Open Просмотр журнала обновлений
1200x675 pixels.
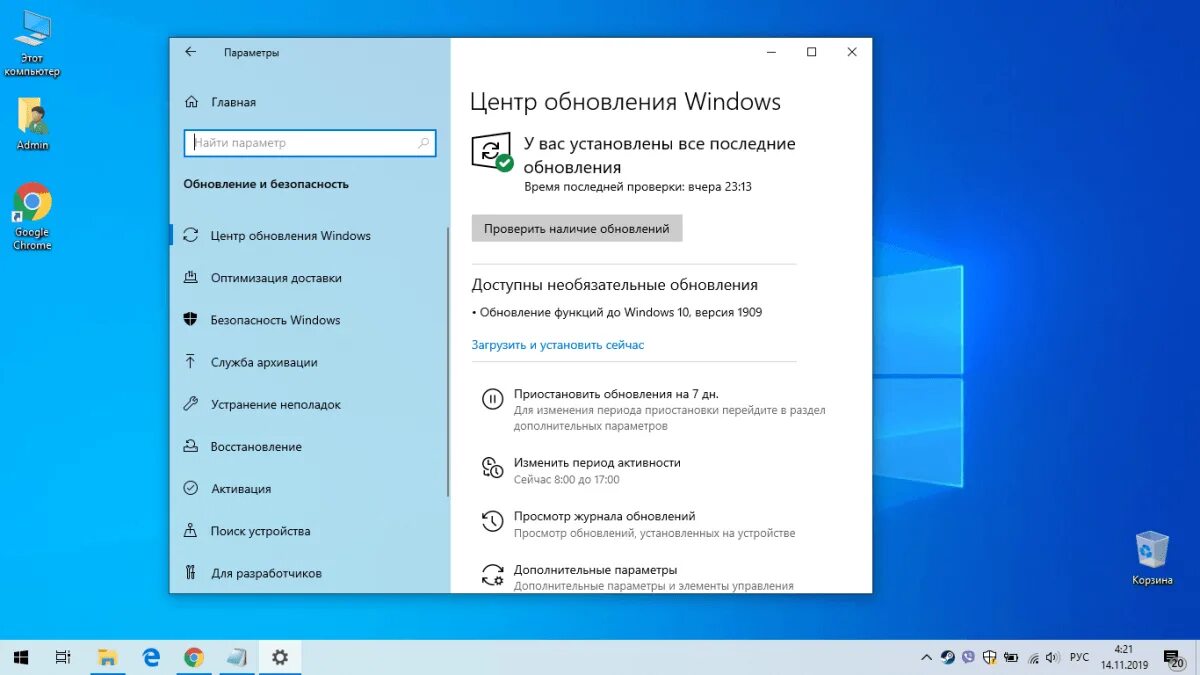tap(604, 516)
